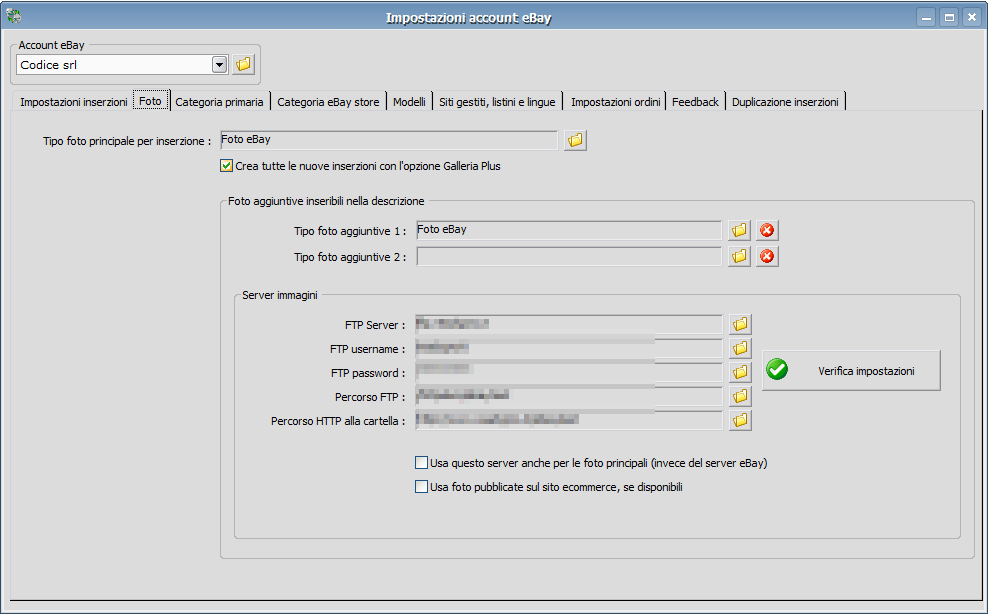Uncheck the Galleria Plus option checkbox
Viewport: 988px width, 614px height.
(226, 166)
